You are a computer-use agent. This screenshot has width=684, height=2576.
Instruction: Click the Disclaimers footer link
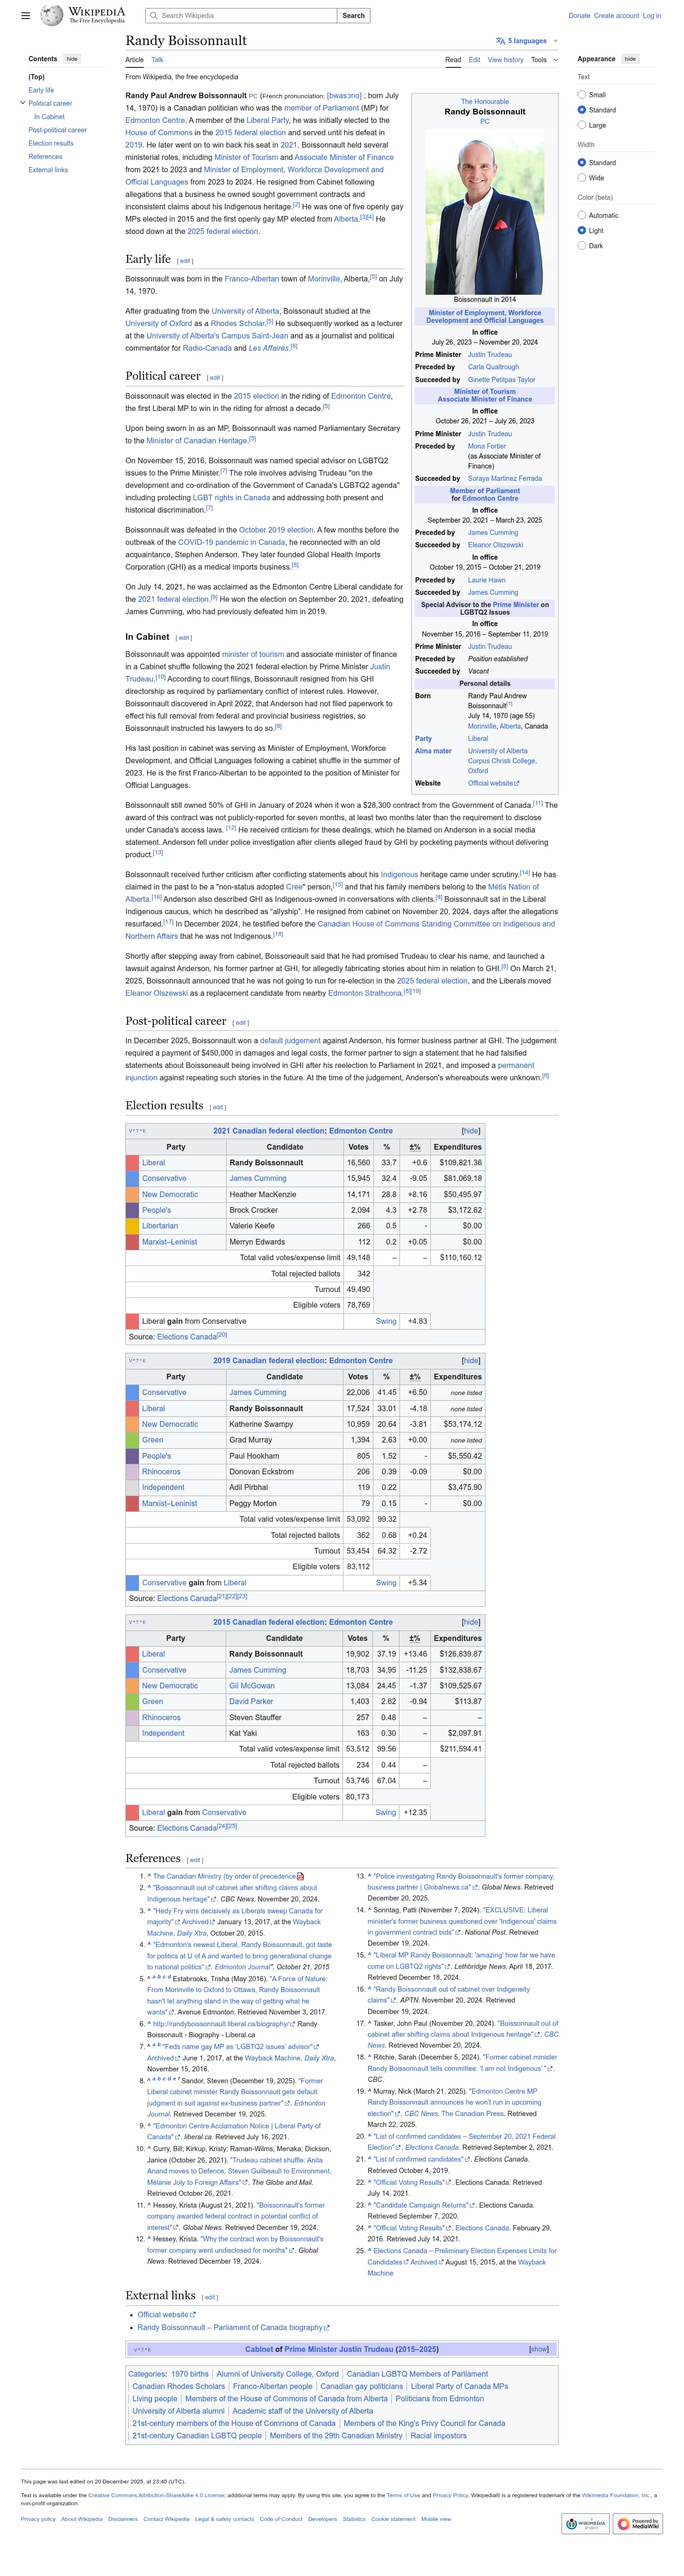[x=123, y=2519]
